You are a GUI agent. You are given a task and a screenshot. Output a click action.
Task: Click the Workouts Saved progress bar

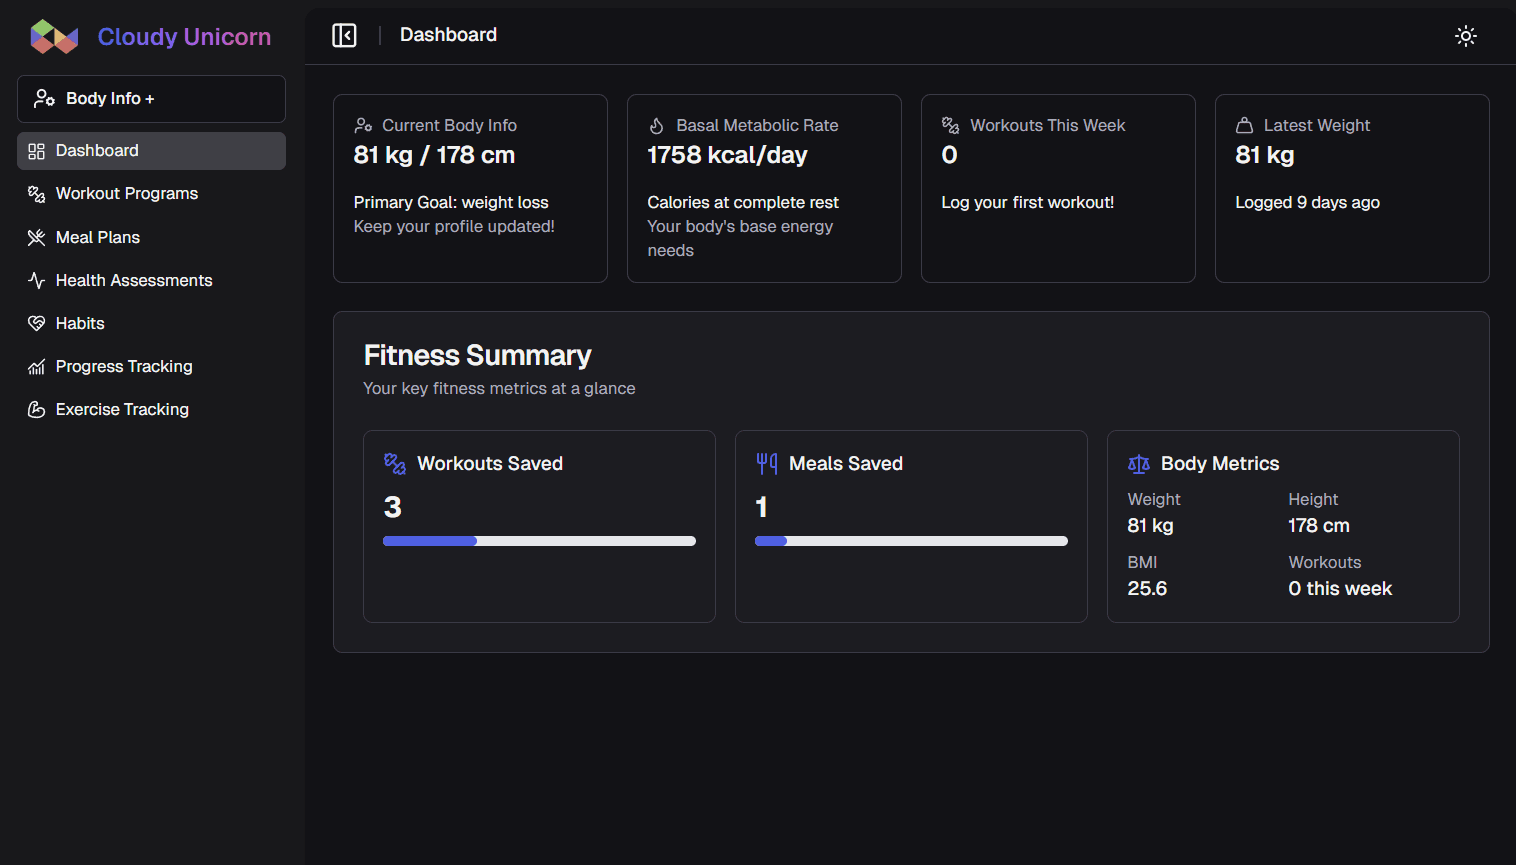[x=539, y=541]
